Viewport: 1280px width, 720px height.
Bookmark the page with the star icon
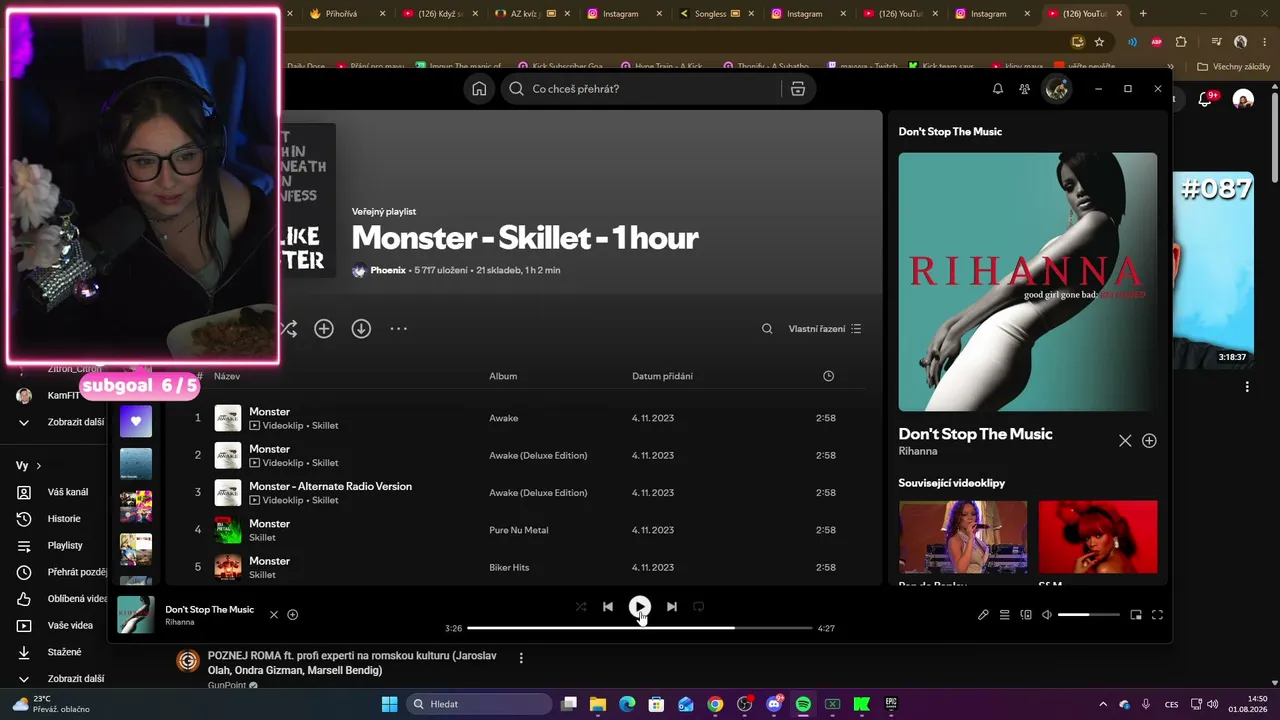pyautogui.click(x=1100, y=42)
